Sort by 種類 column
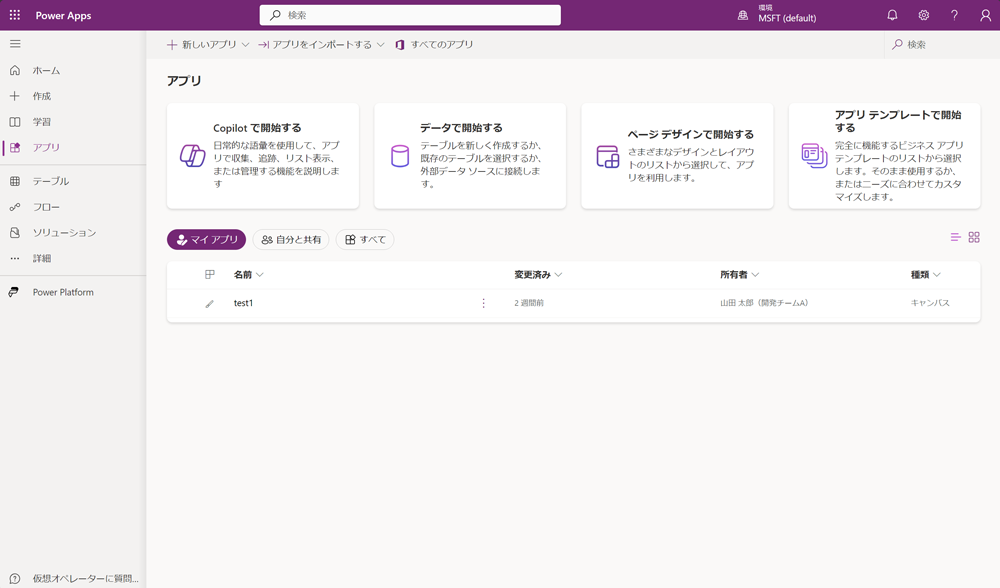Screen dimensions: 1000x588 click(925, 275)
